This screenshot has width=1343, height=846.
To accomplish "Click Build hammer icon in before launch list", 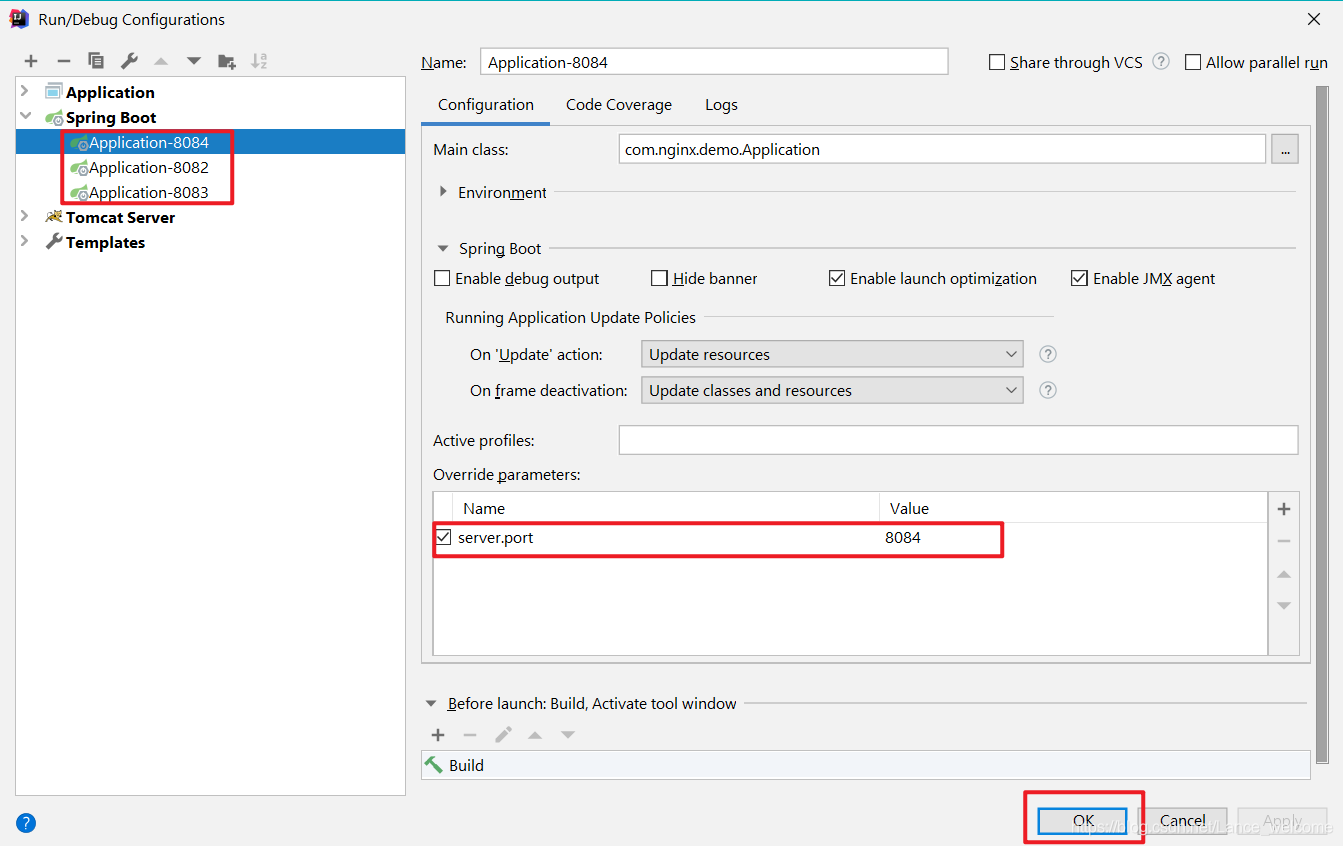I will click(x=434, y=765).
